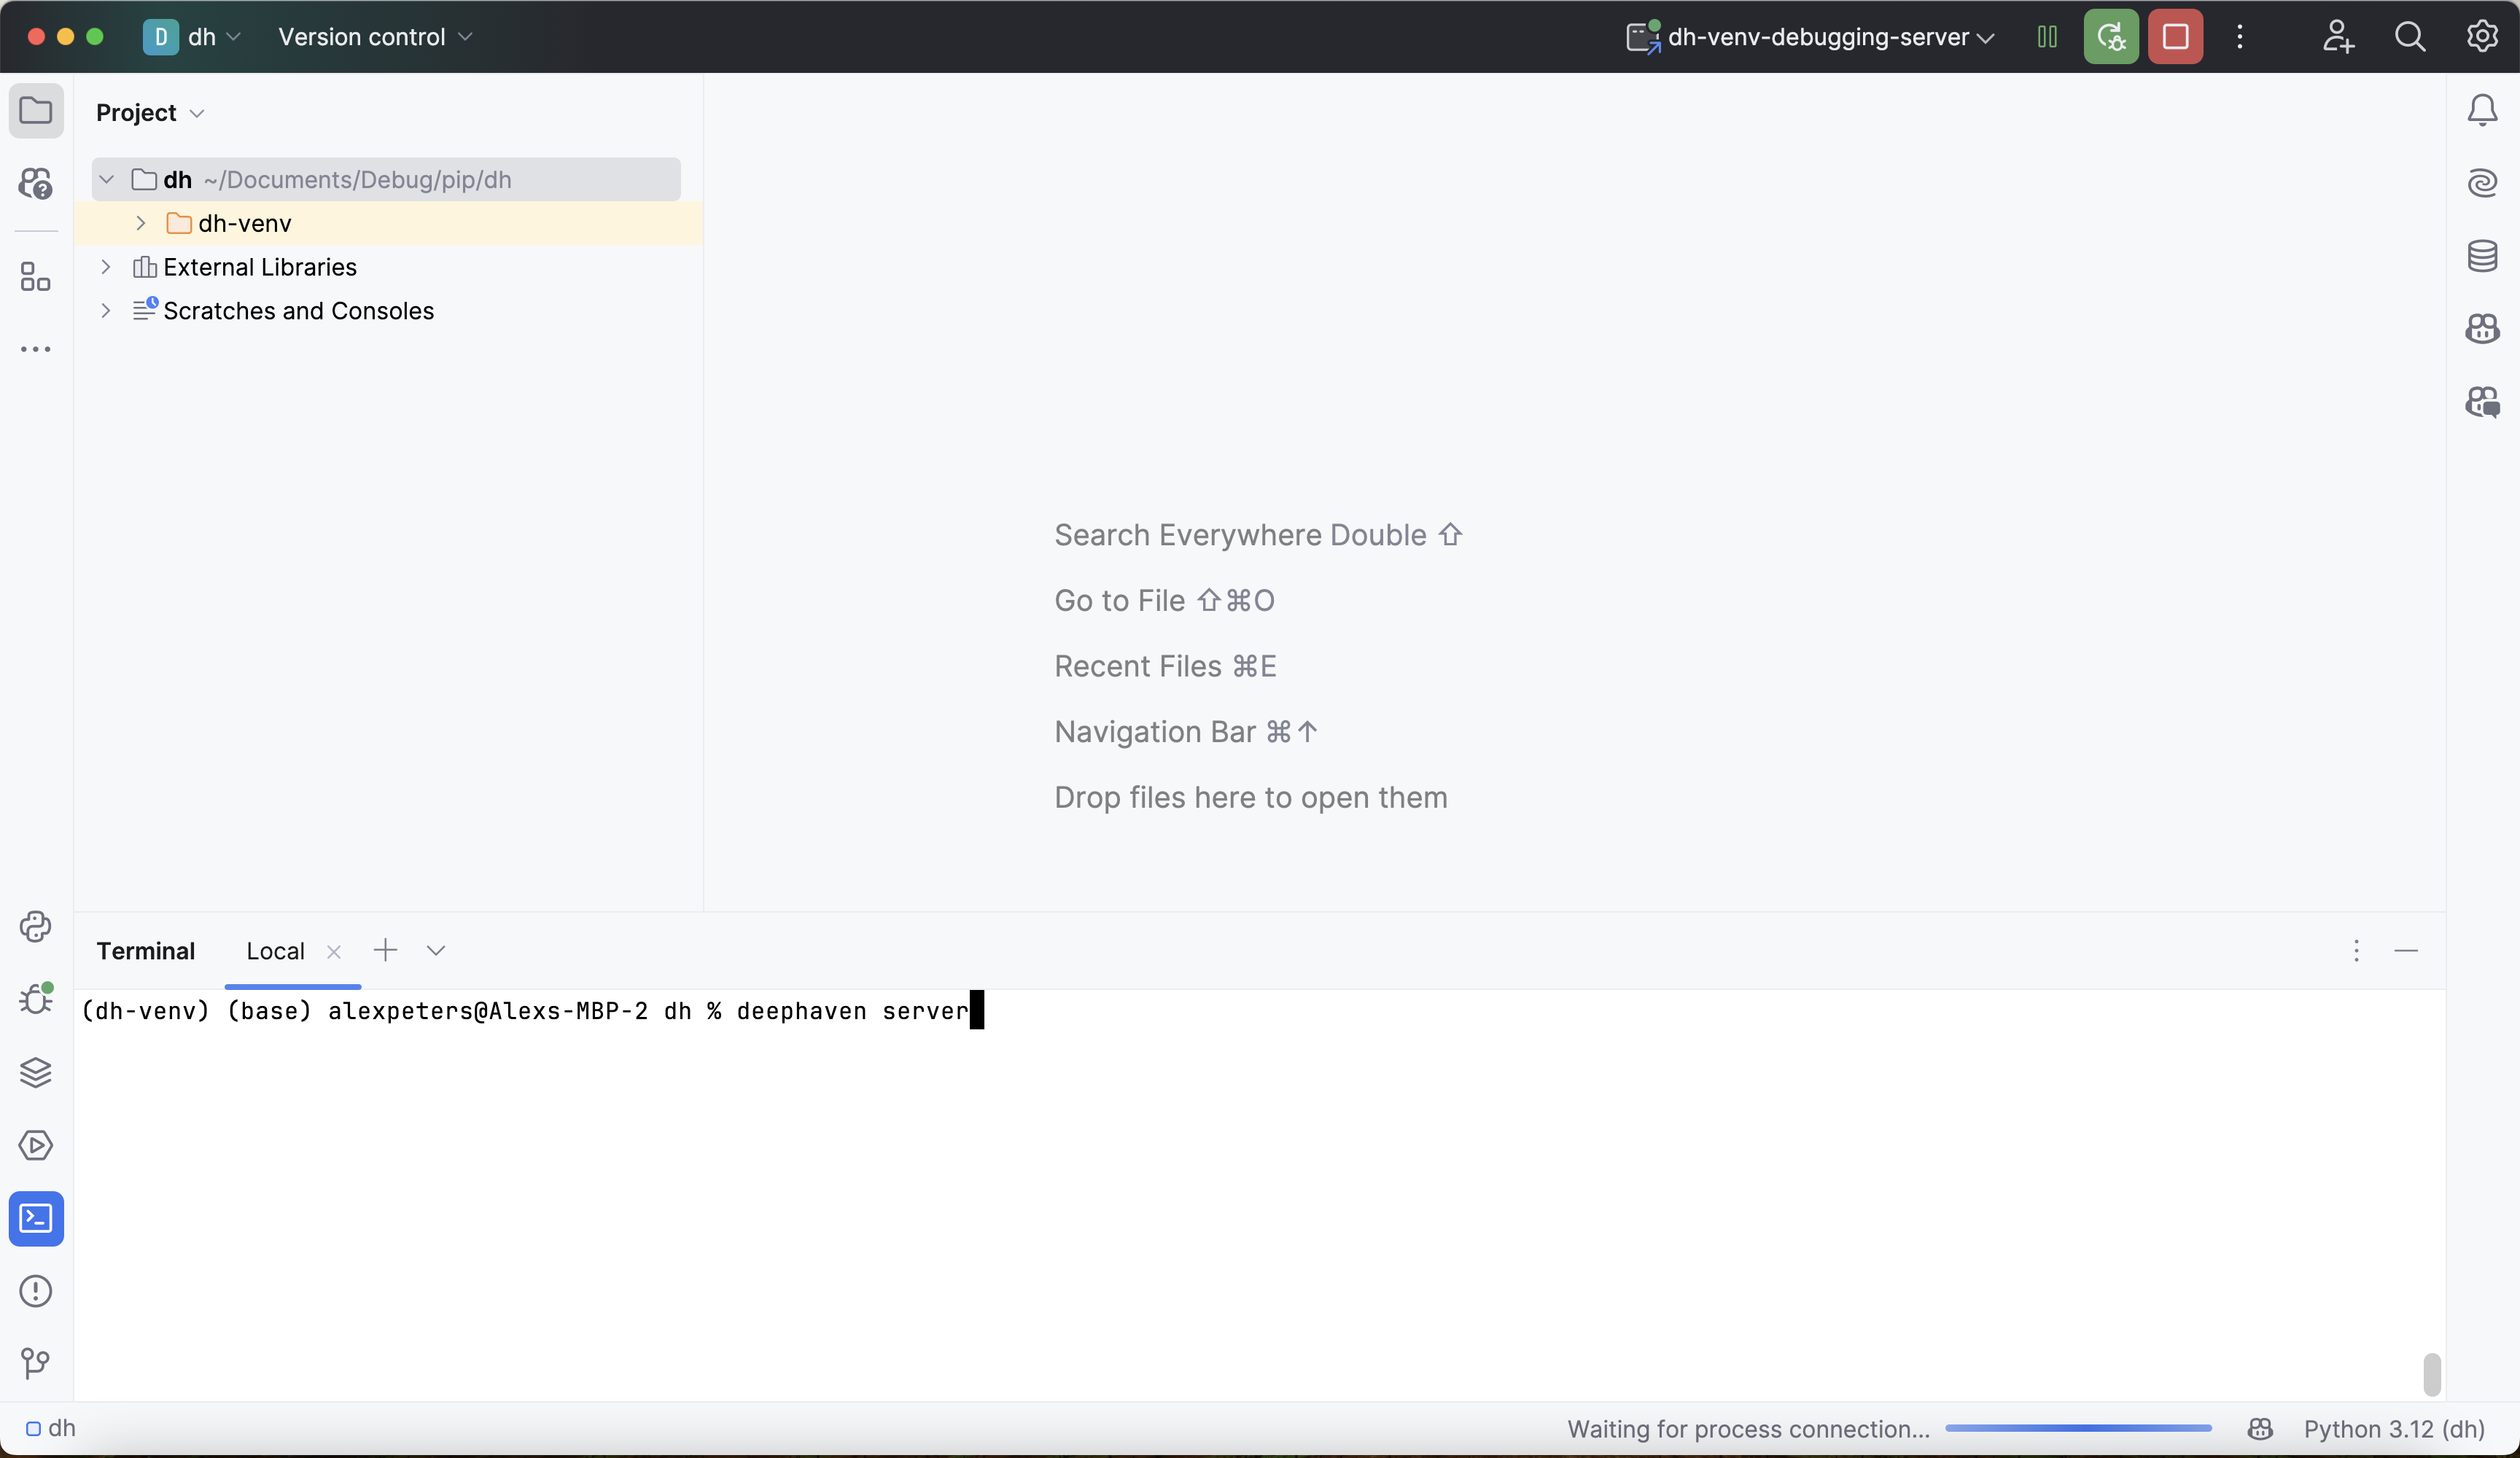Pause the program with pause button
2520x1458 pixels.
[x=2047, y=37]
